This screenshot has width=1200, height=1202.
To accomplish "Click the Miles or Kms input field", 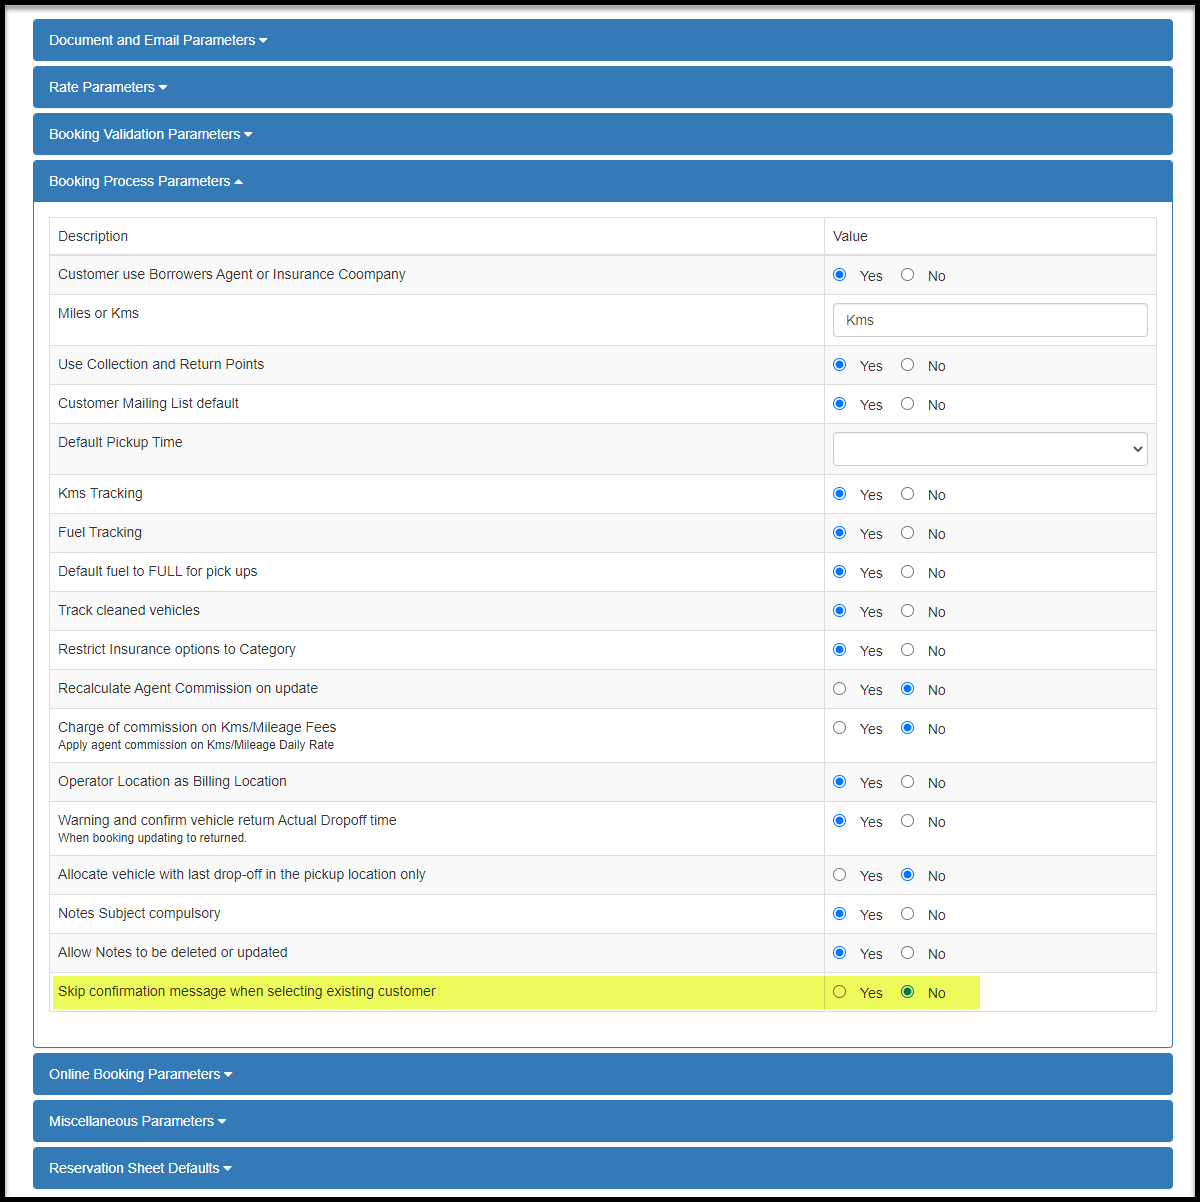I will tap(990, 320).
